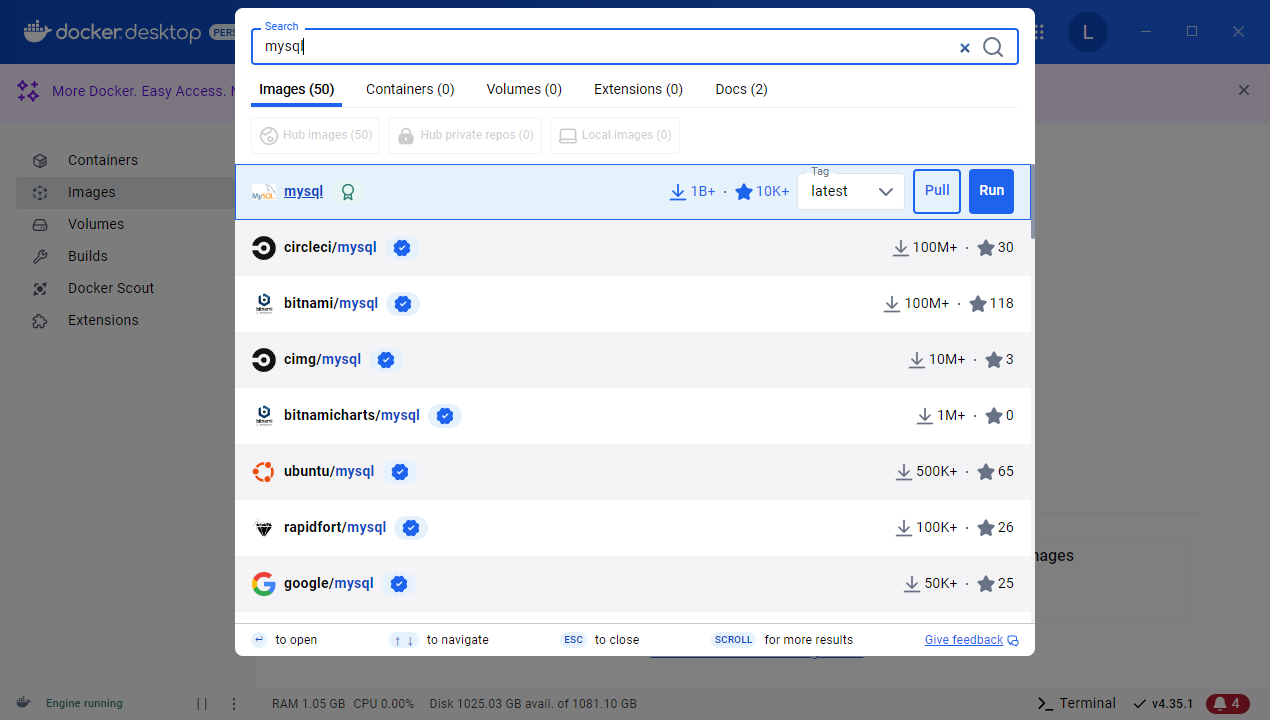
Task: Click the circleci logo in circleci/mysql row
Action: click(x=264, y=248)
